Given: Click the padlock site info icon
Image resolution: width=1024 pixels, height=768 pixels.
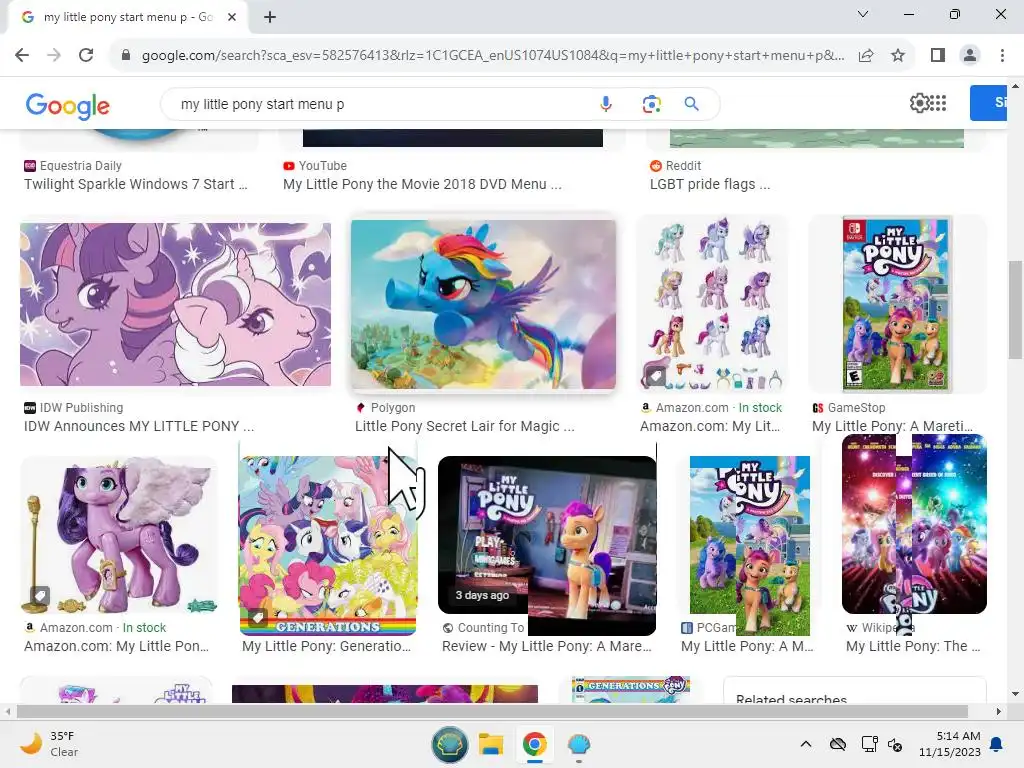Looking at the screenshot, I should (126, 56).
